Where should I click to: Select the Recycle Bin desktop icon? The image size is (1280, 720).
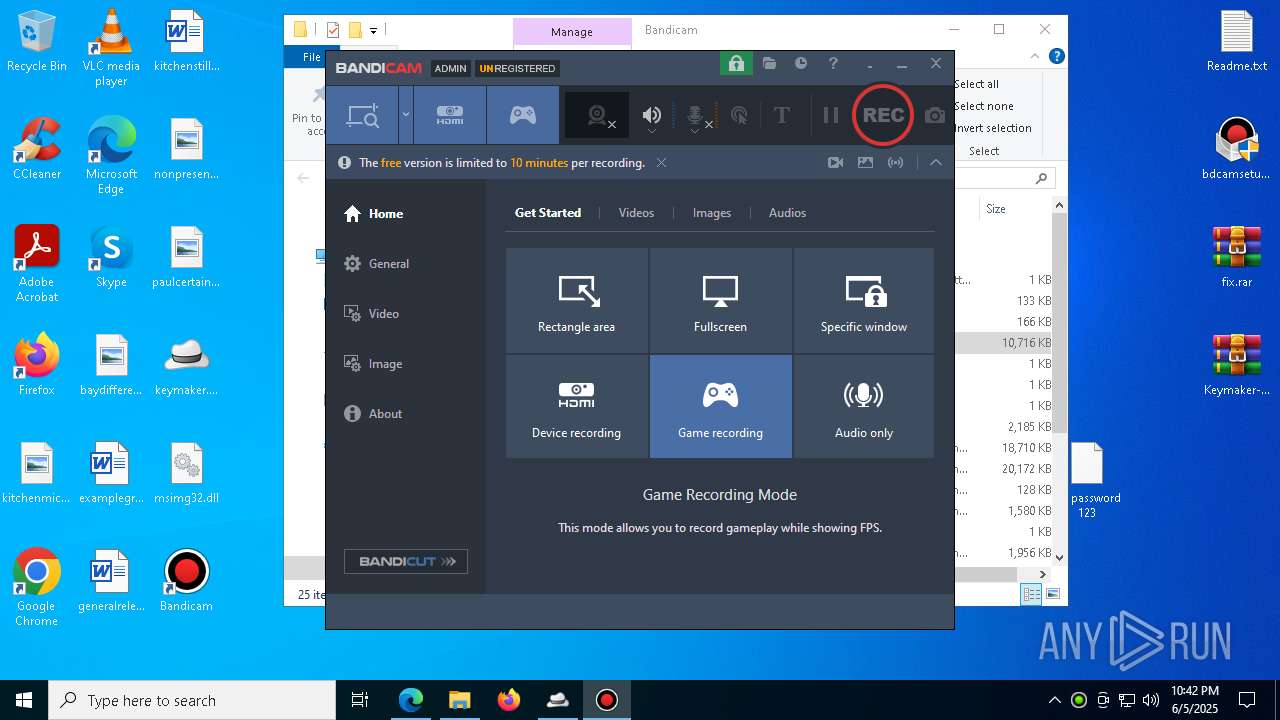pos(37,42)
